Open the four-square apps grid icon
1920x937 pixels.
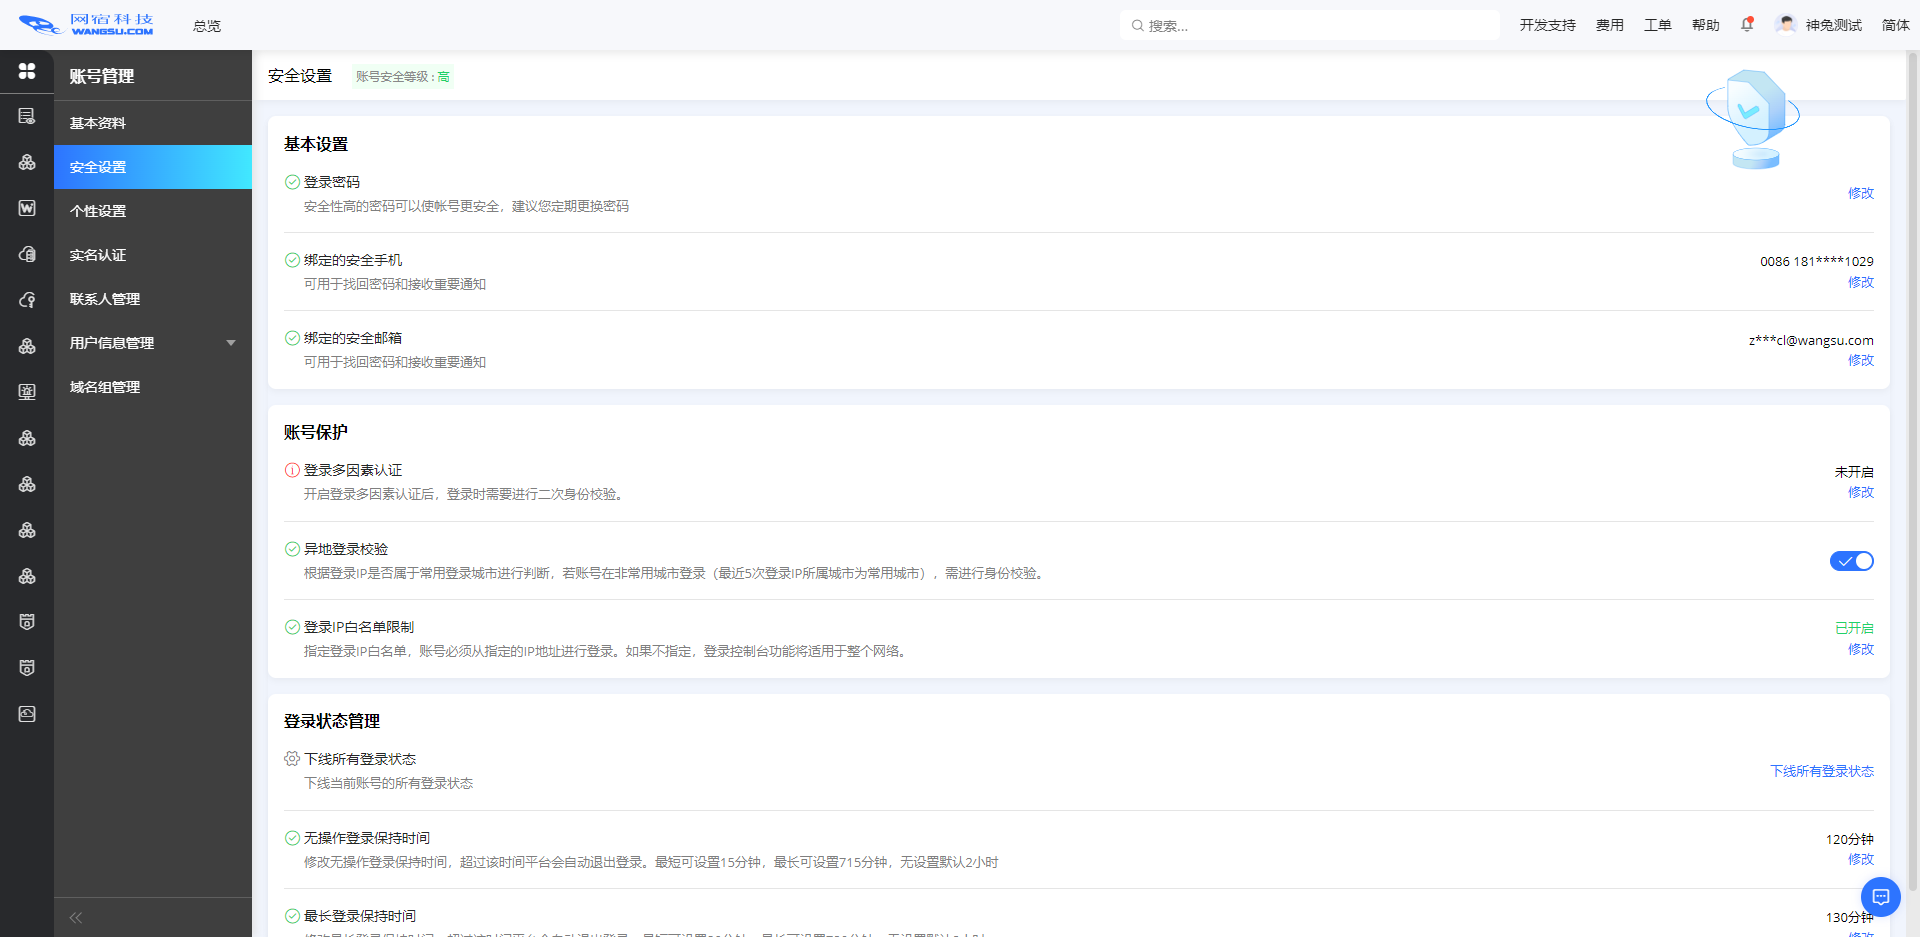27,71
